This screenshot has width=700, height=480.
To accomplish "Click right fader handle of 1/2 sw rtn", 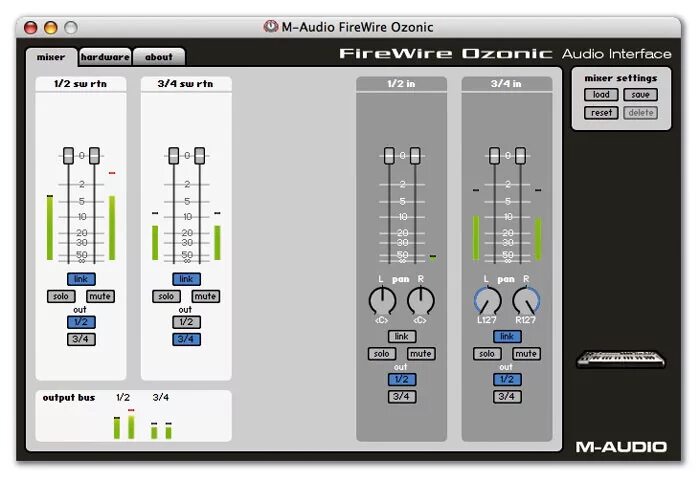I will [94, 156].
